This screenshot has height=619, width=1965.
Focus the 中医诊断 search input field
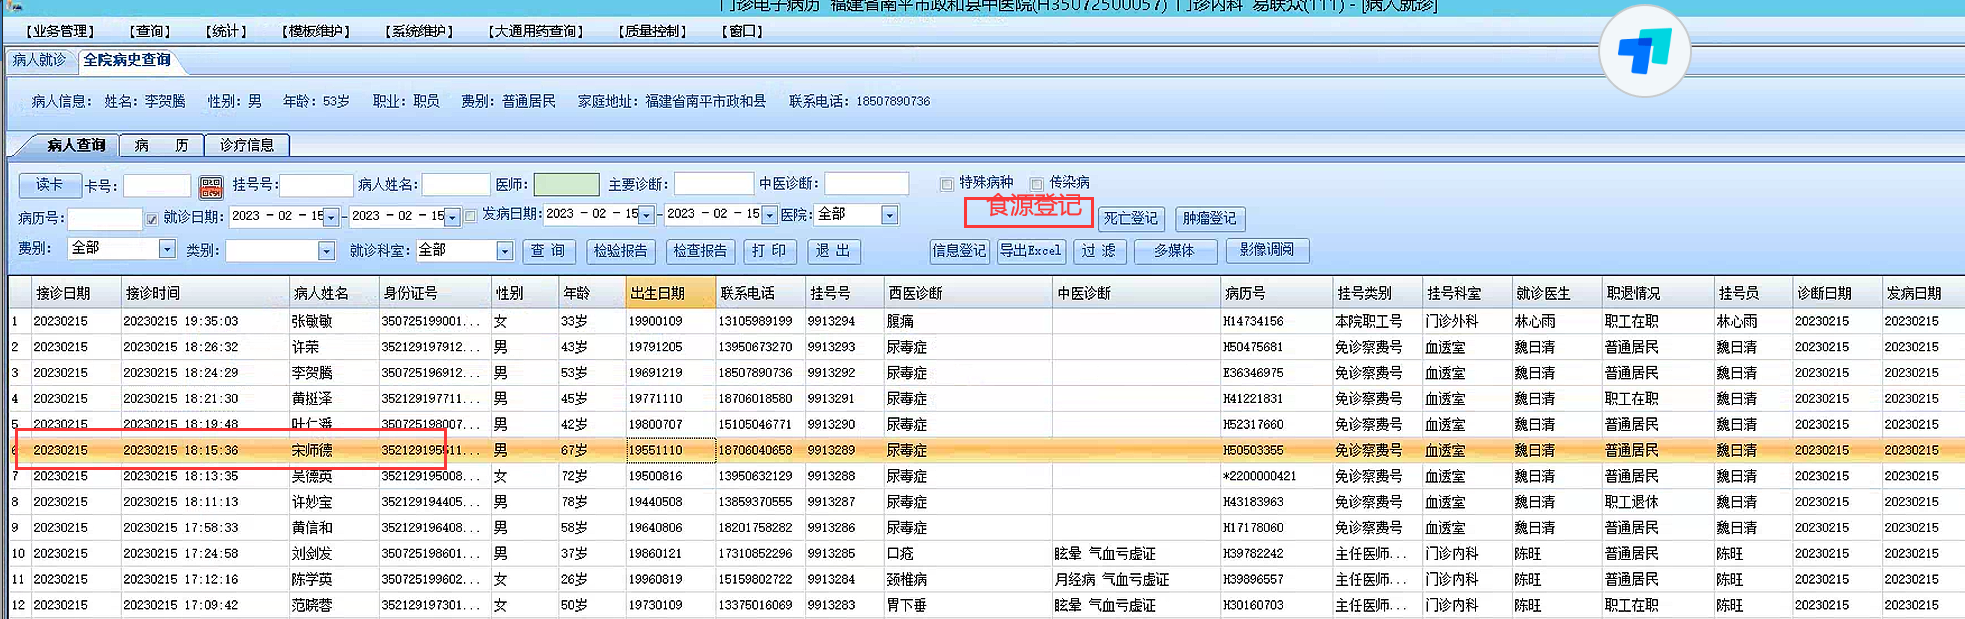click(x=866, y=184)
